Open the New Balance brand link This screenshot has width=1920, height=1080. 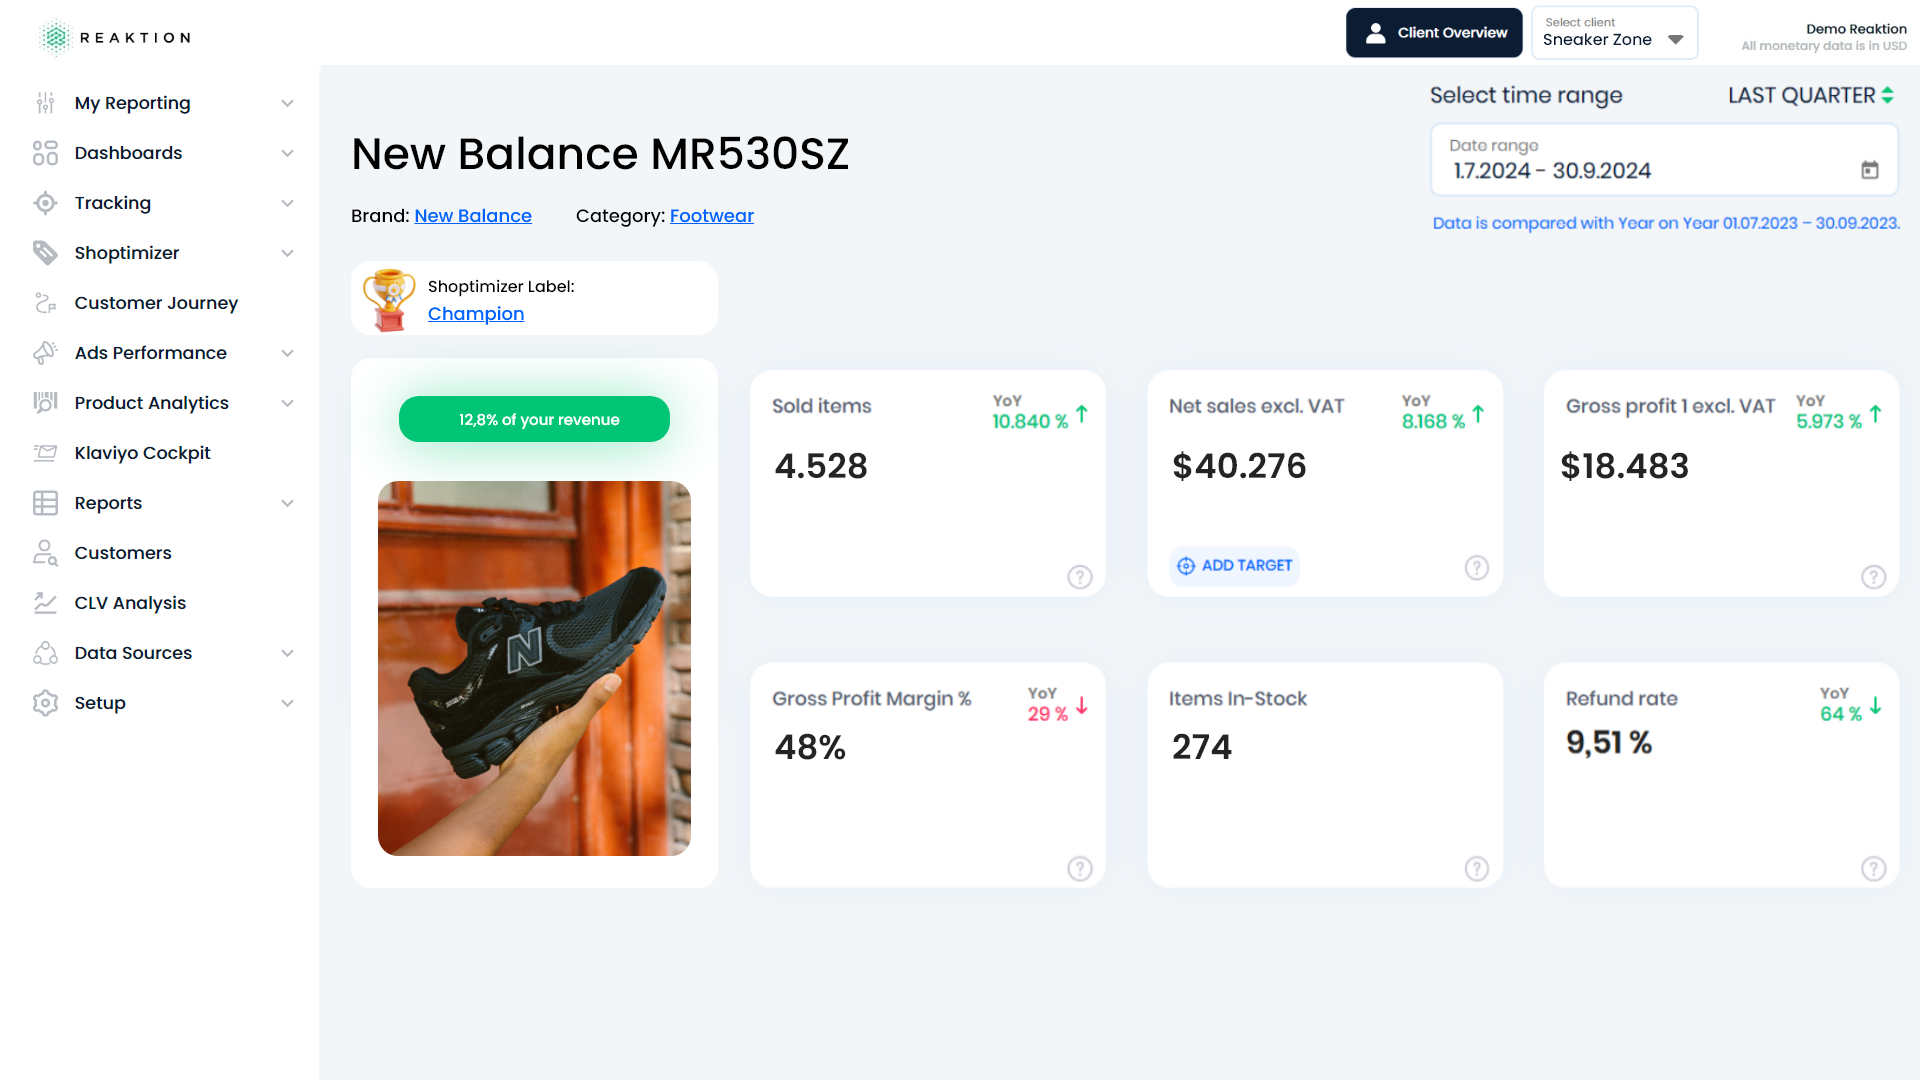click(x=473, y=216)
